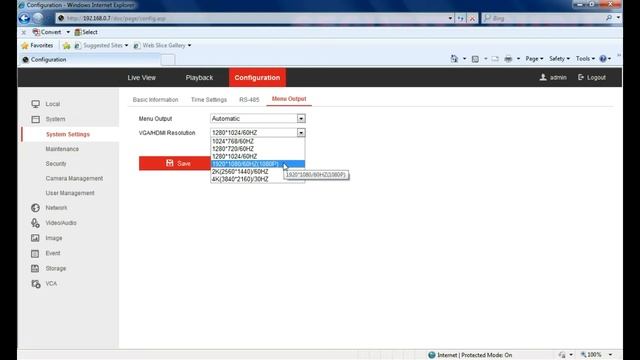Open the Tools menu dropdown
The width and height of the screenshot is (640, 360).
[585, 59]
